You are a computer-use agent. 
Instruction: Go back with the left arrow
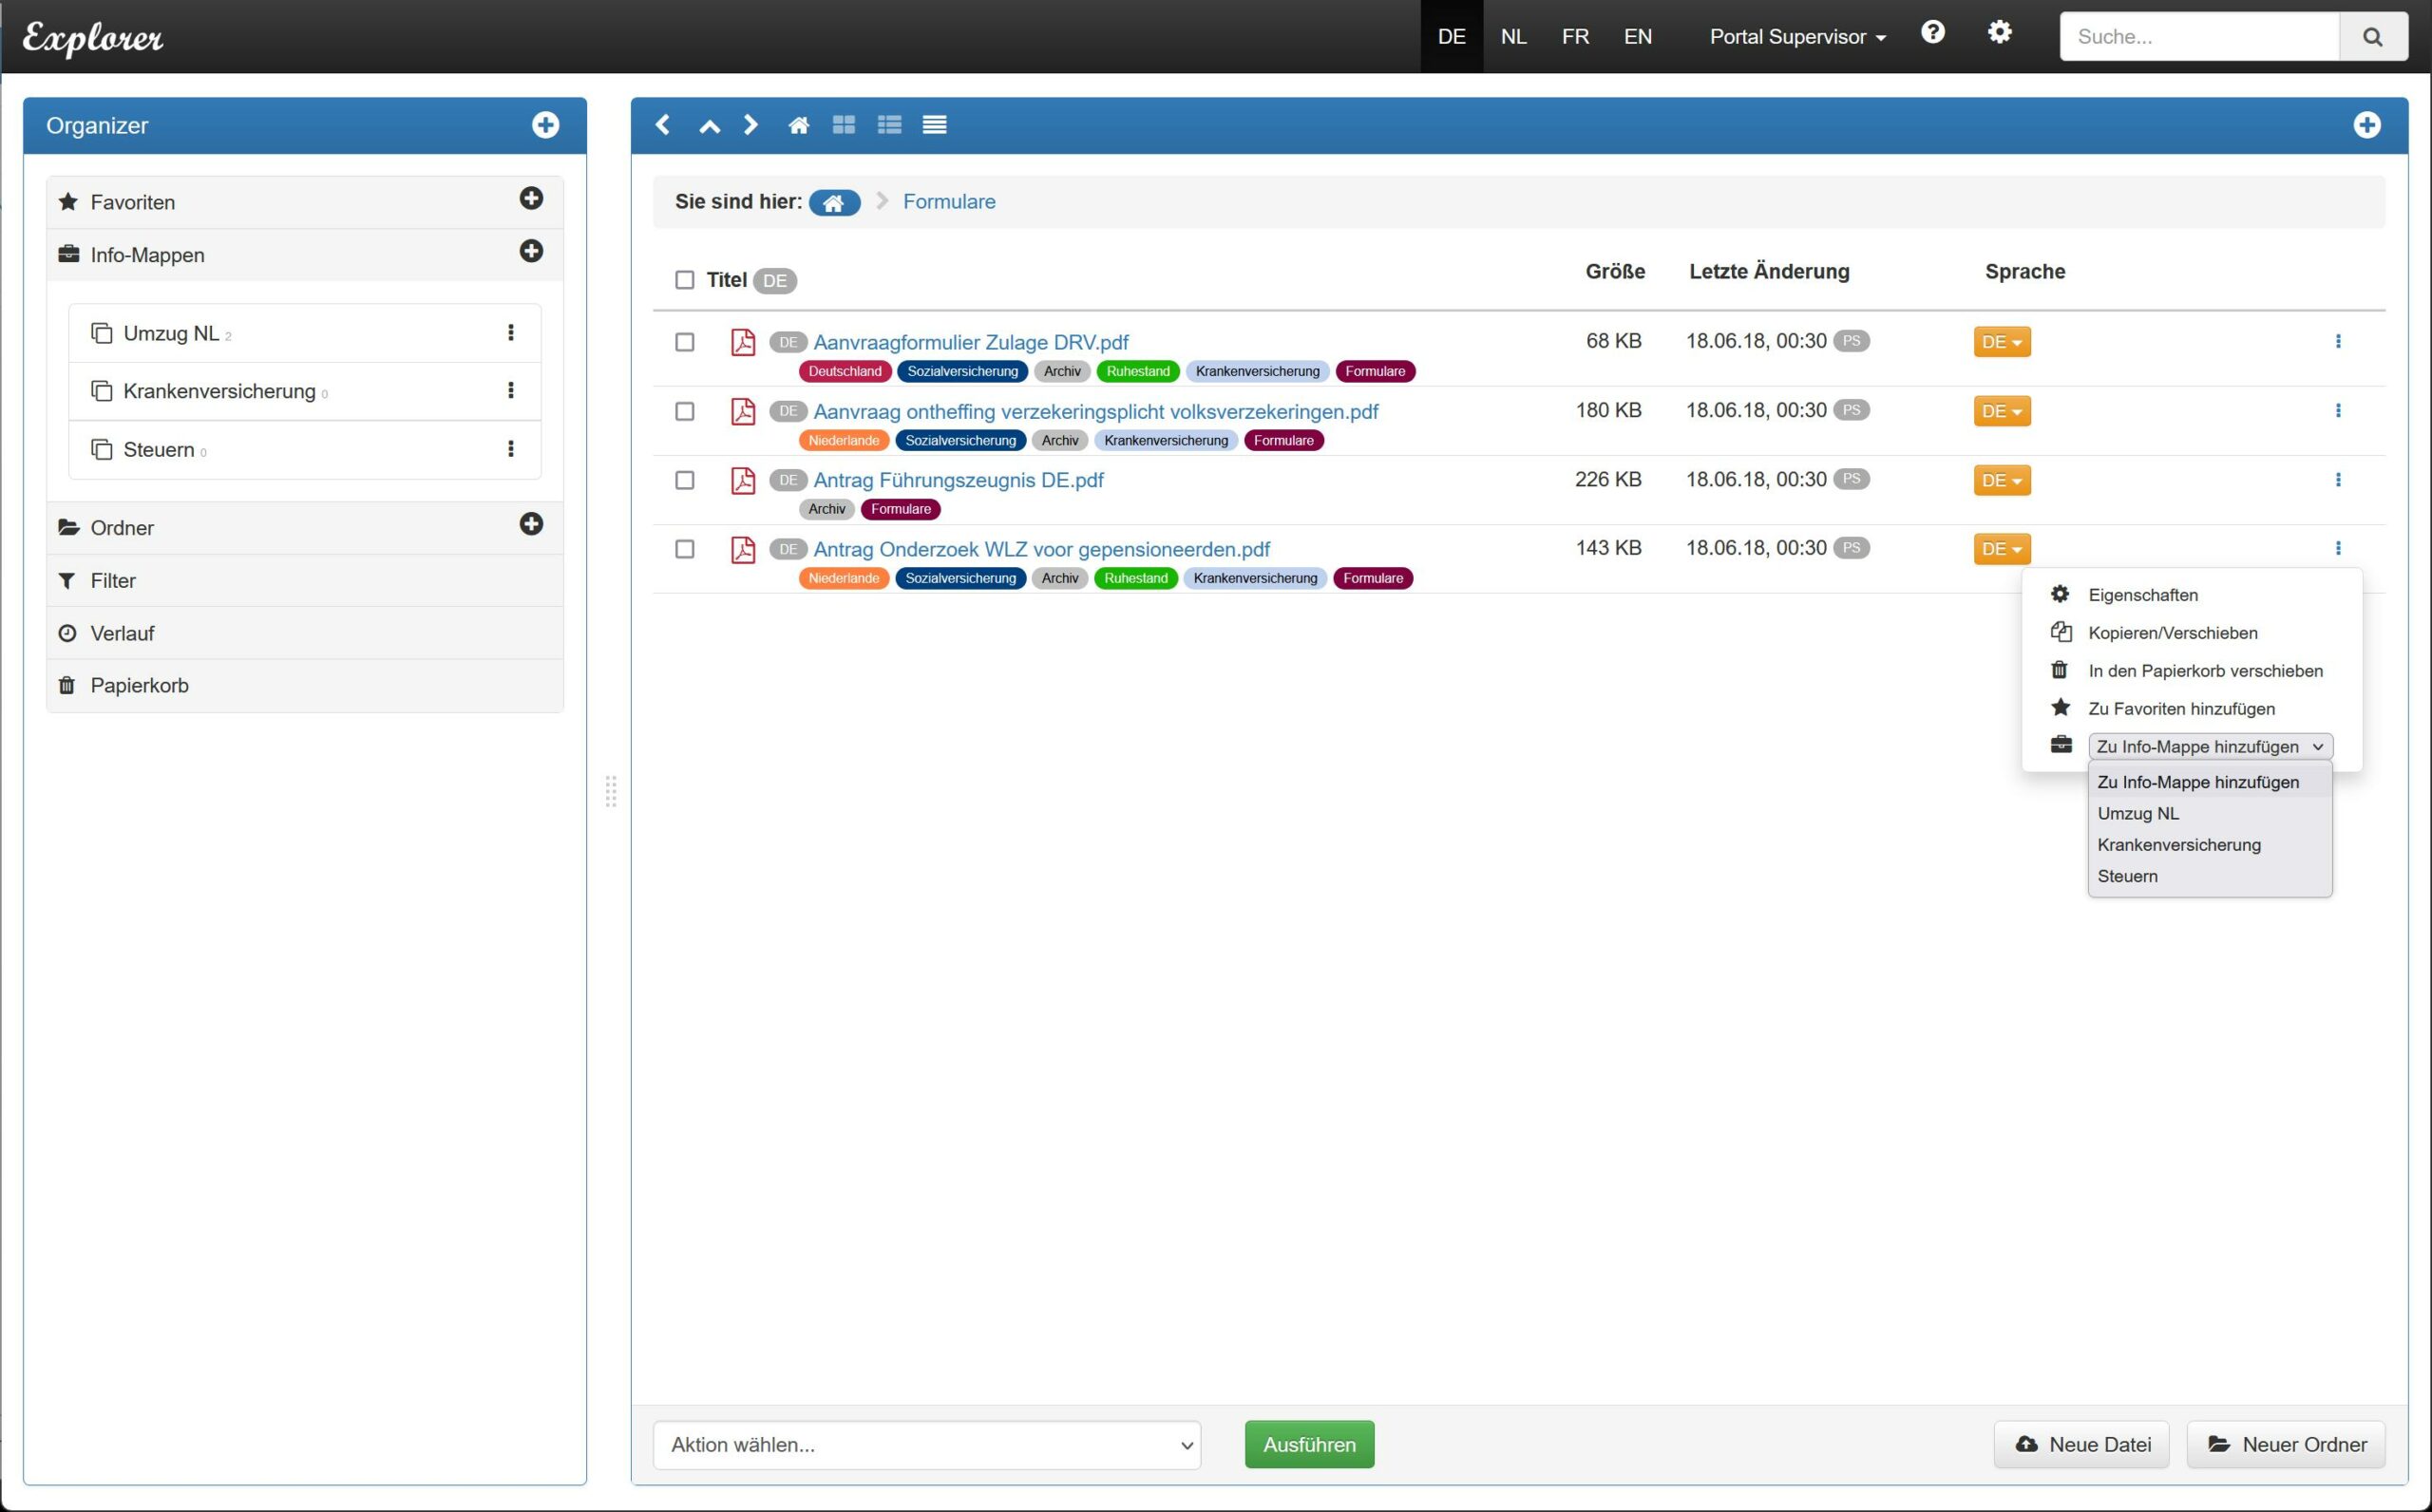pyautogui.click(x=662, y=125)
